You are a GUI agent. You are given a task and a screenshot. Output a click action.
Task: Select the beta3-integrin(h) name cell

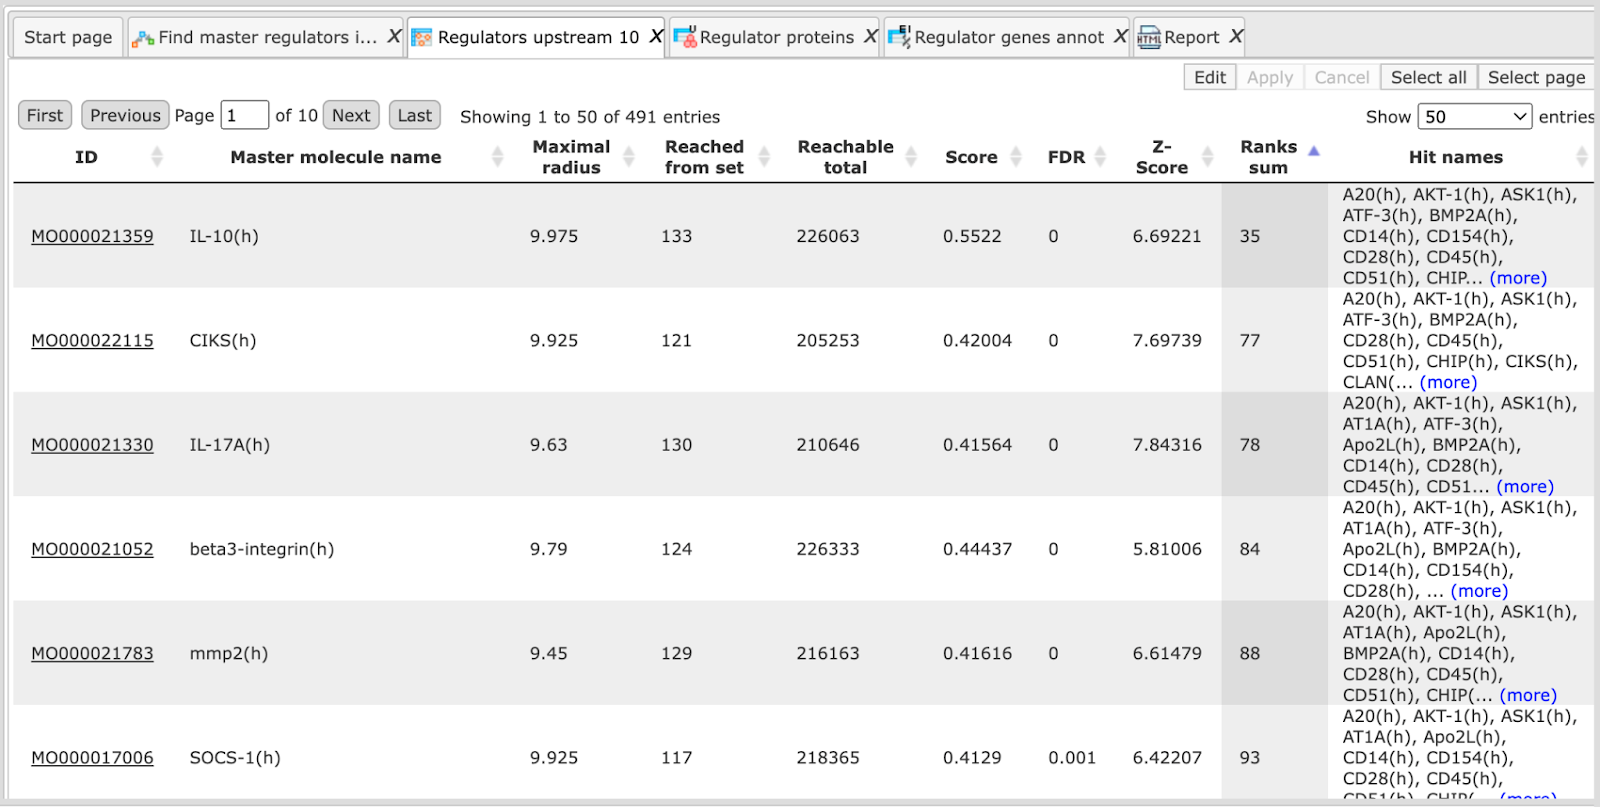coord(262,549)
